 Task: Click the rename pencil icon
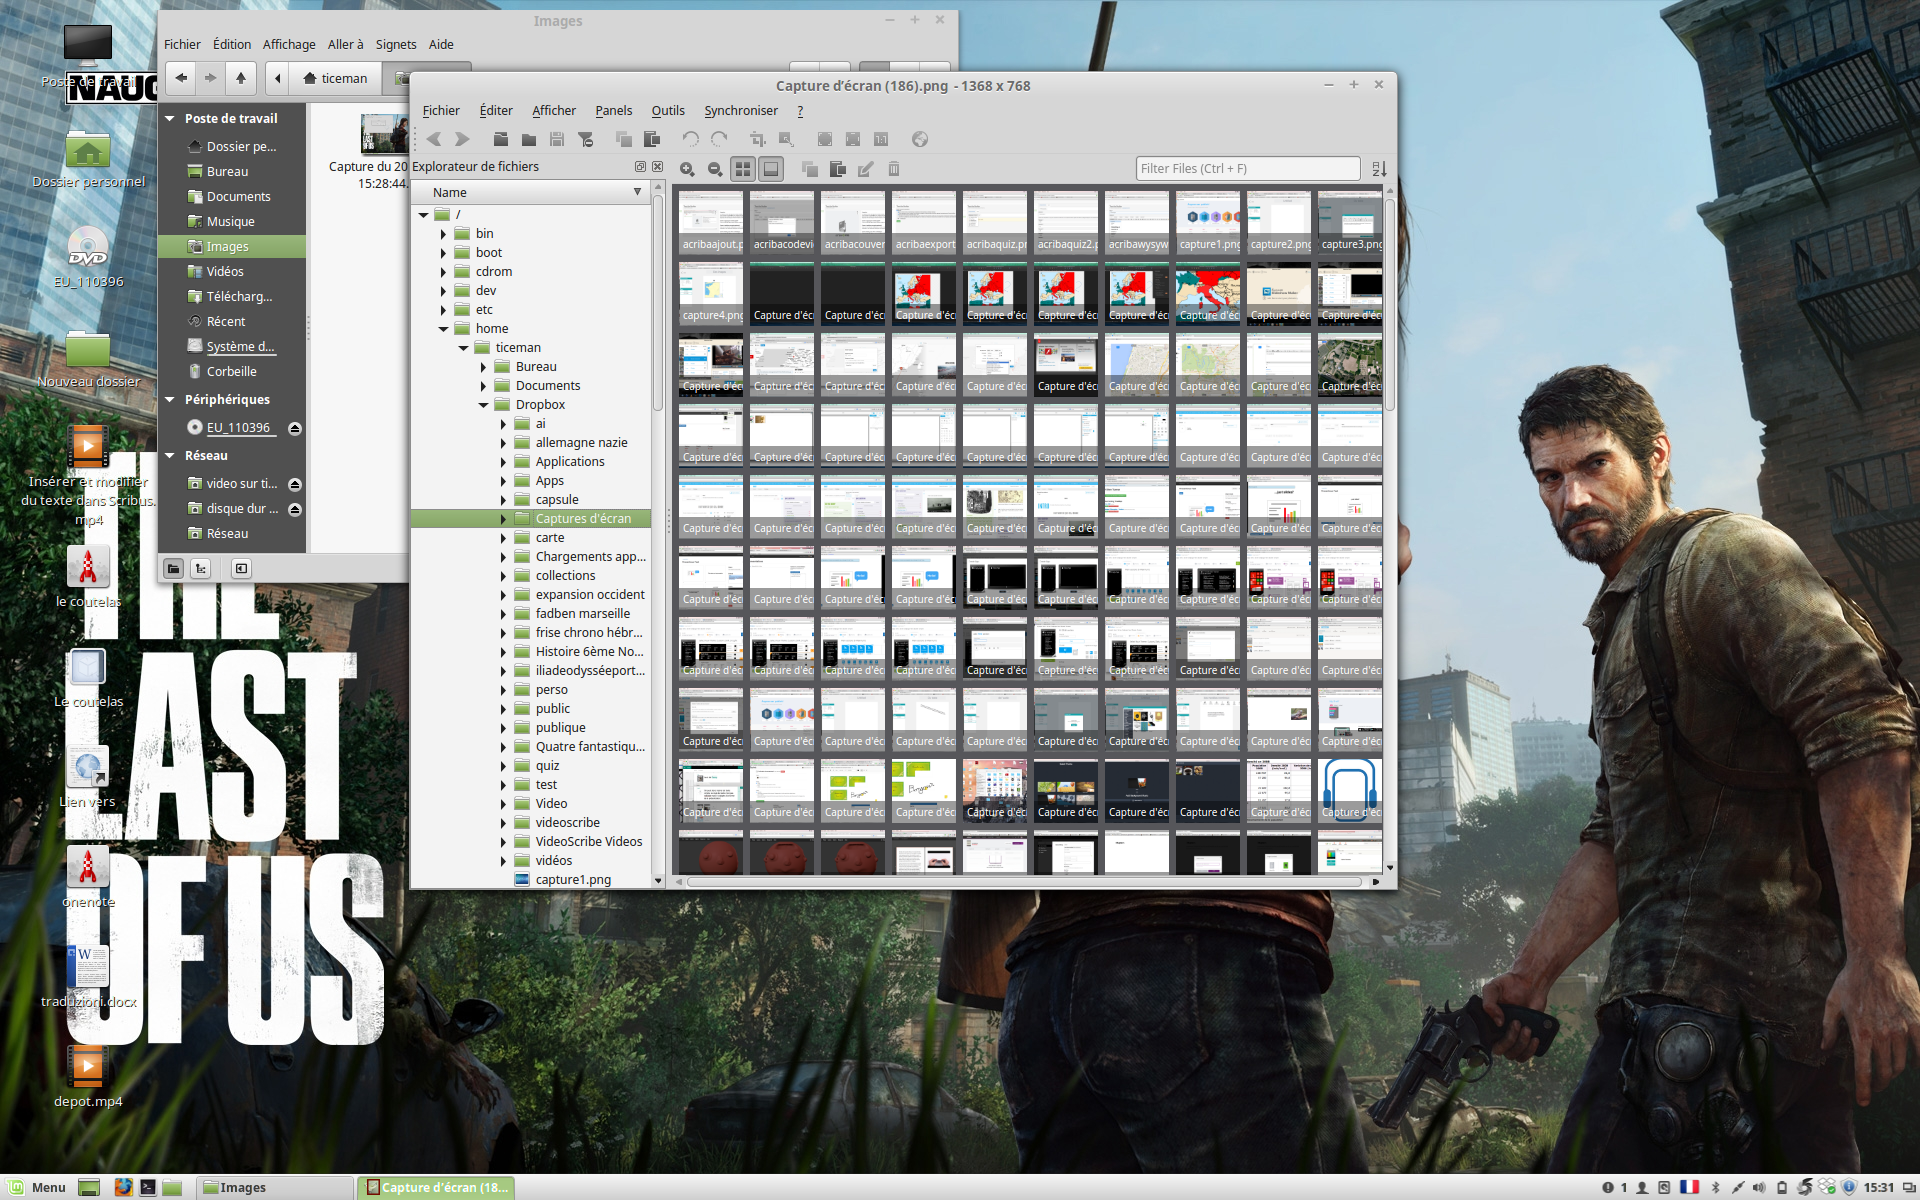tap(866, 169)
